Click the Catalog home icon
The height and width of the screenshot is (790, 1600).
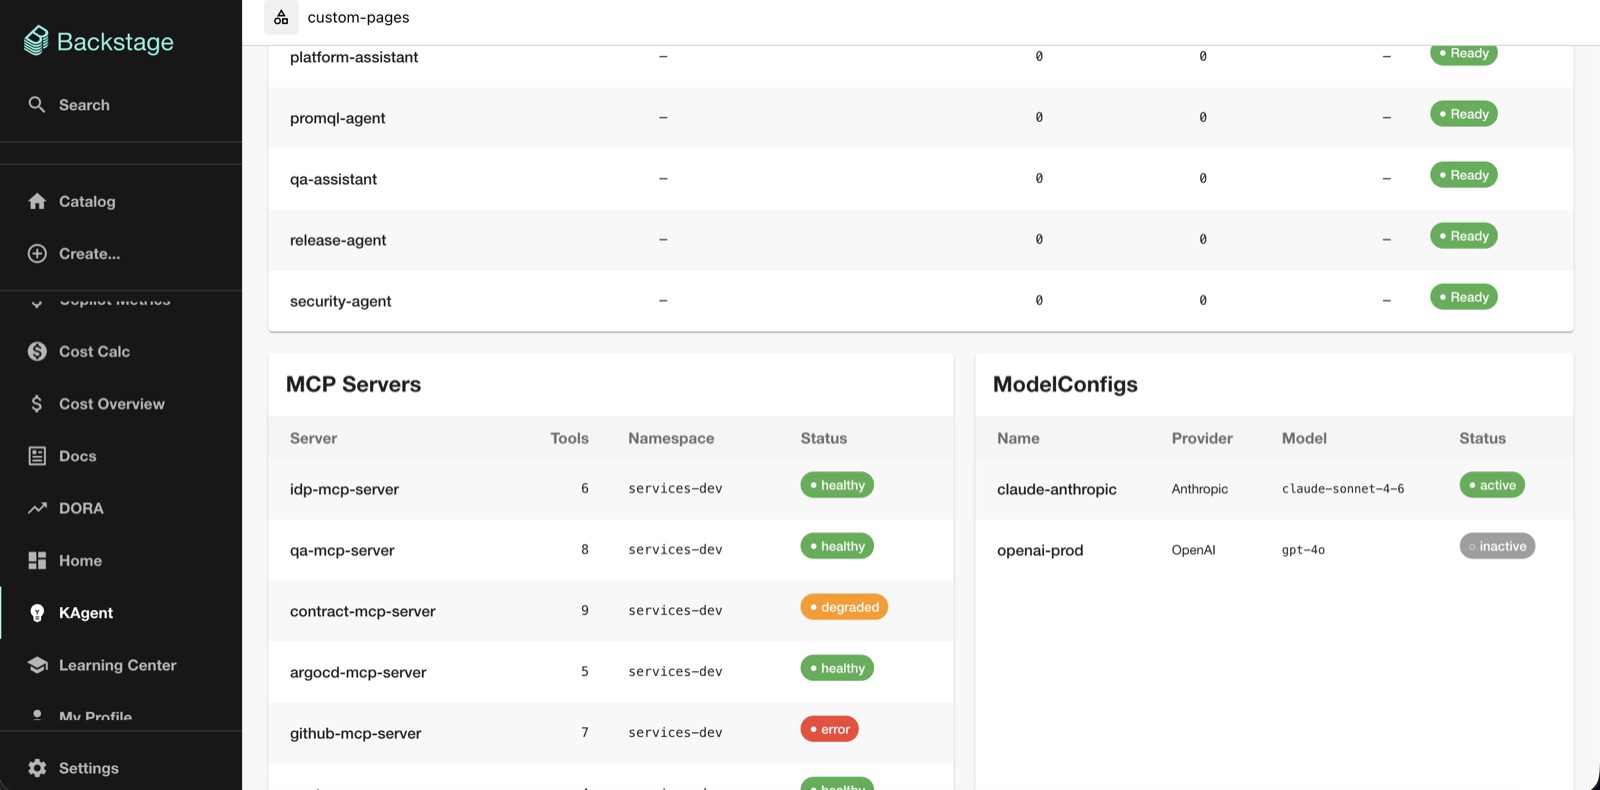37,201
